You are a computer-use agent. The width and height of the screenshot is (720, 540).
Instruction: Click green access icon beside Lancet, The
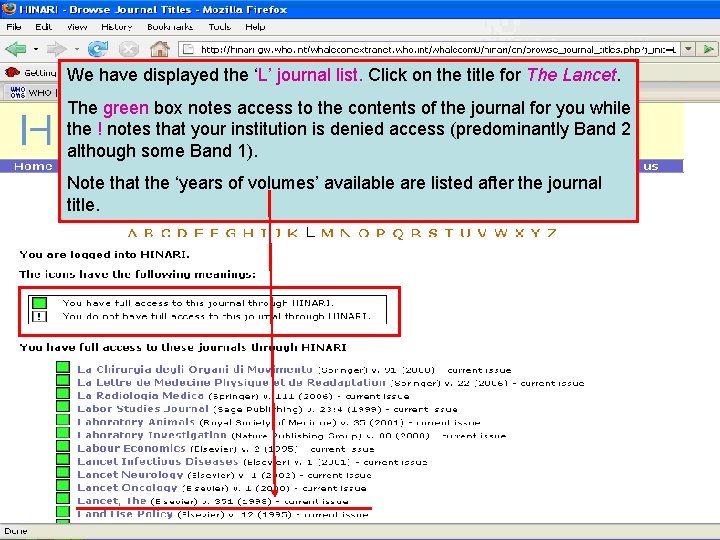point(63,498)
